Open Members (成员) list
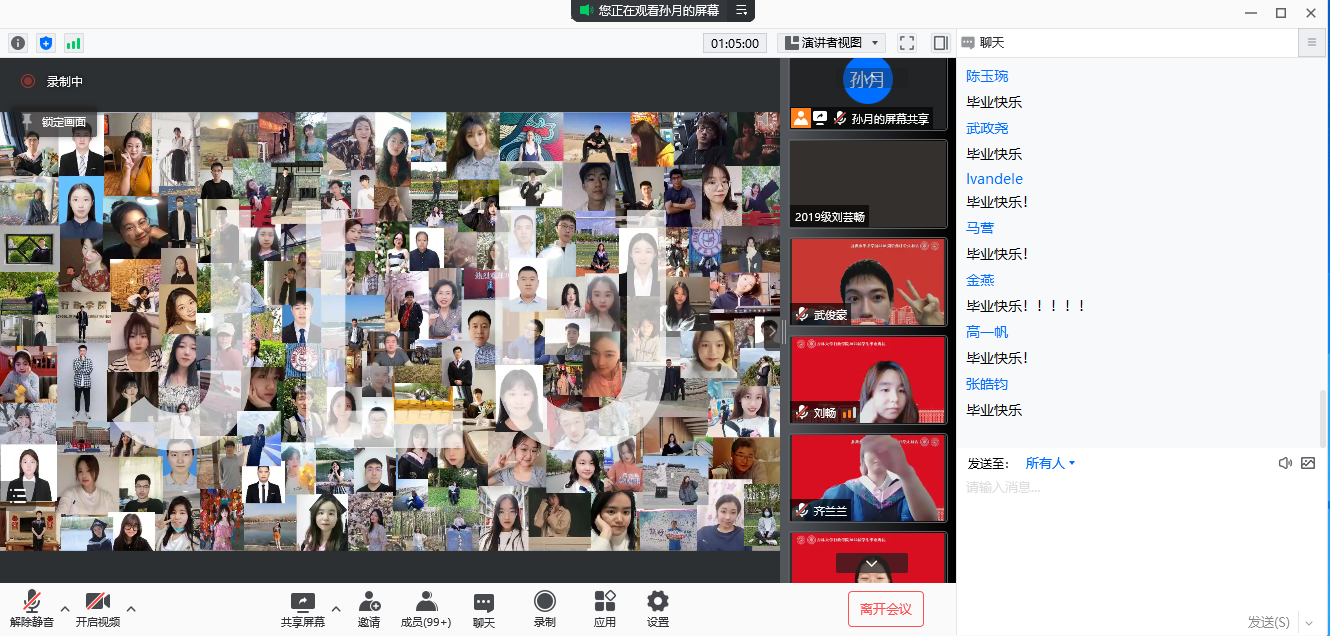The height and width of the screenshot is (636, 1330). pyautogui.click(x=426, y=609)
